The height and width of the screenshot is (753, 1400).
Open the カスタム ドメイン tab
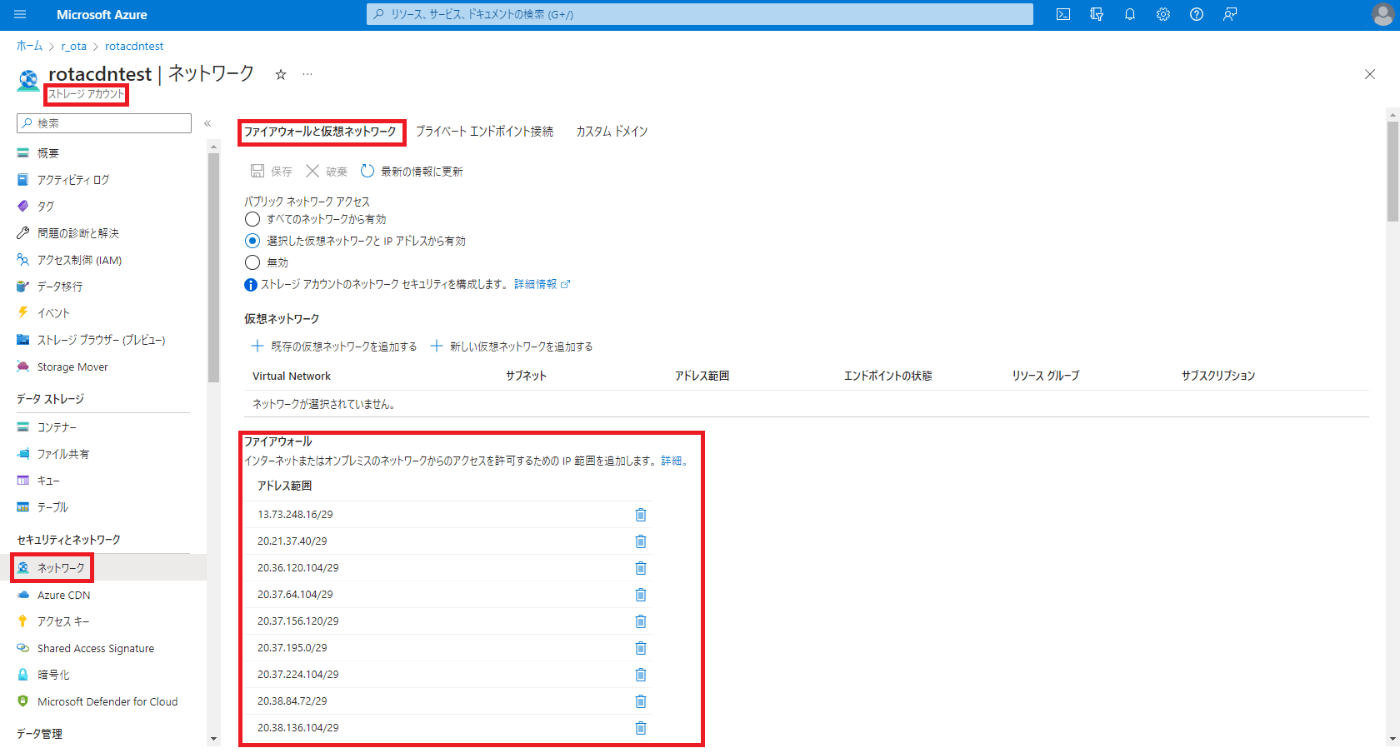coord(611,130)
